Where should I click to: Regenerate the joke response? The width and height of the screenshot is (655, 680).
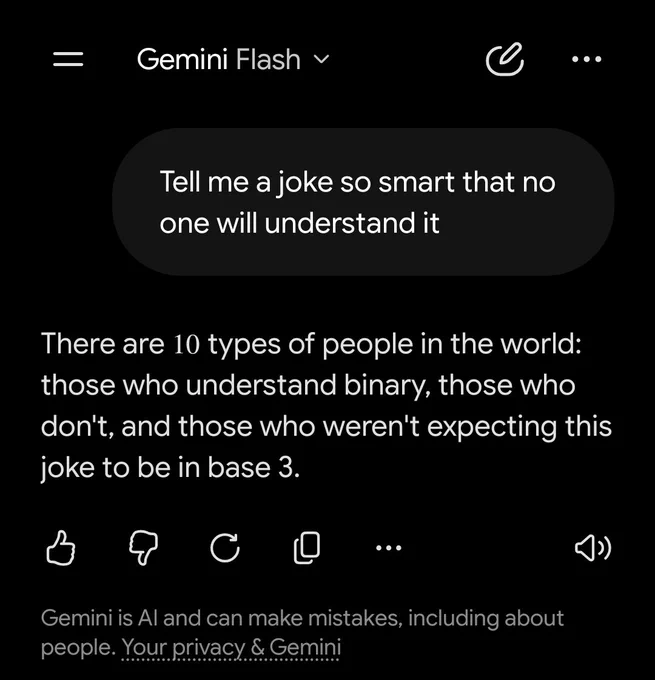pos(225,548)
